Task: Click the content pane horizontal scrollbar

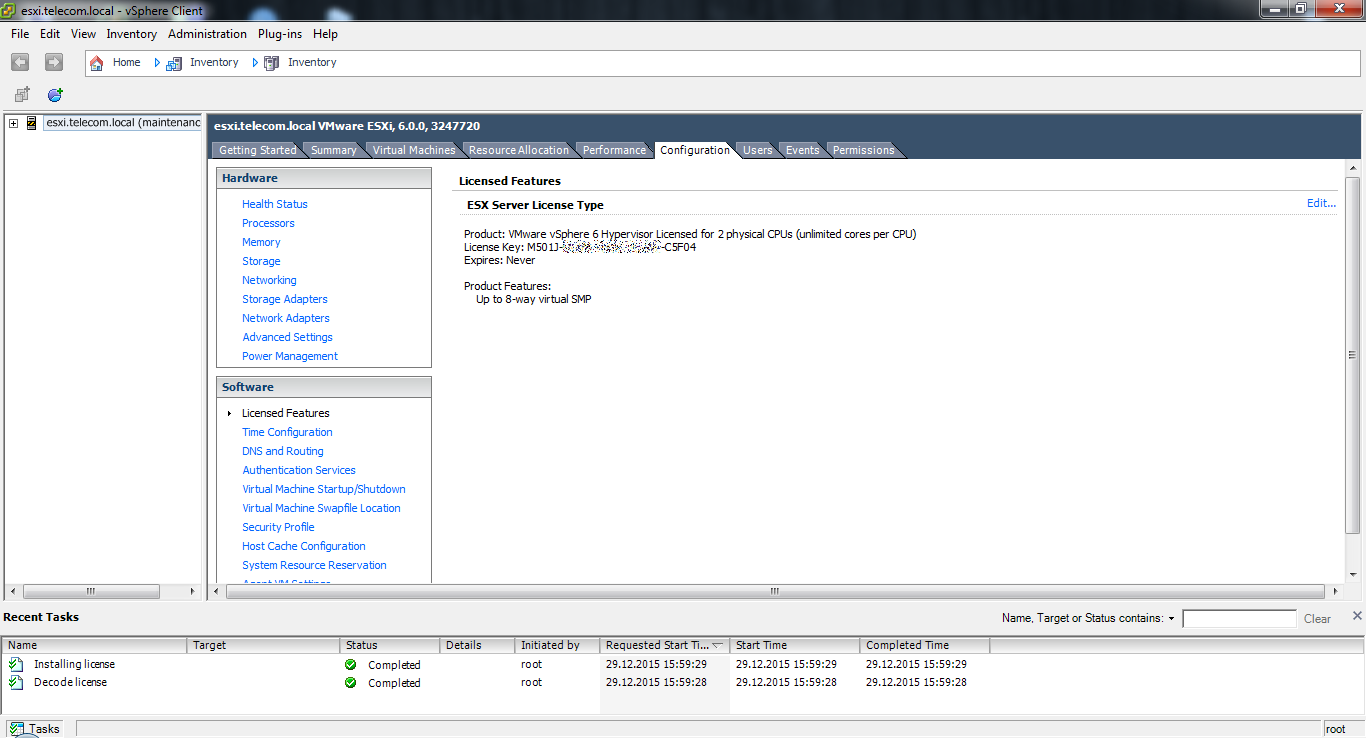Action: click(775, 591)
